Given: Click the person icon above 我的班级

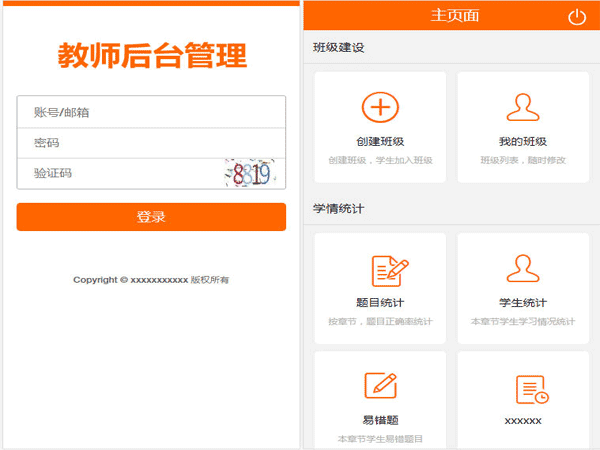Looking at the screenshot, I should click(x=523, y=107).
